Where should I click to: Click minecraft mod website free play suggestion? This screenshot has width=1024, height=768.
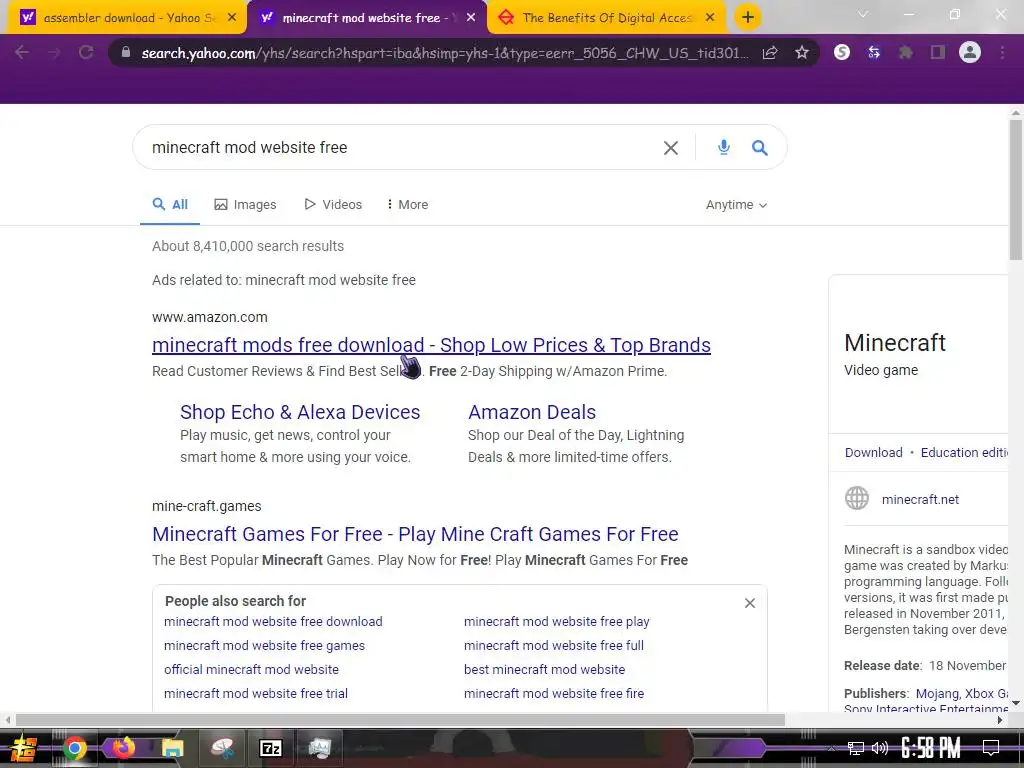click(556, 622)
